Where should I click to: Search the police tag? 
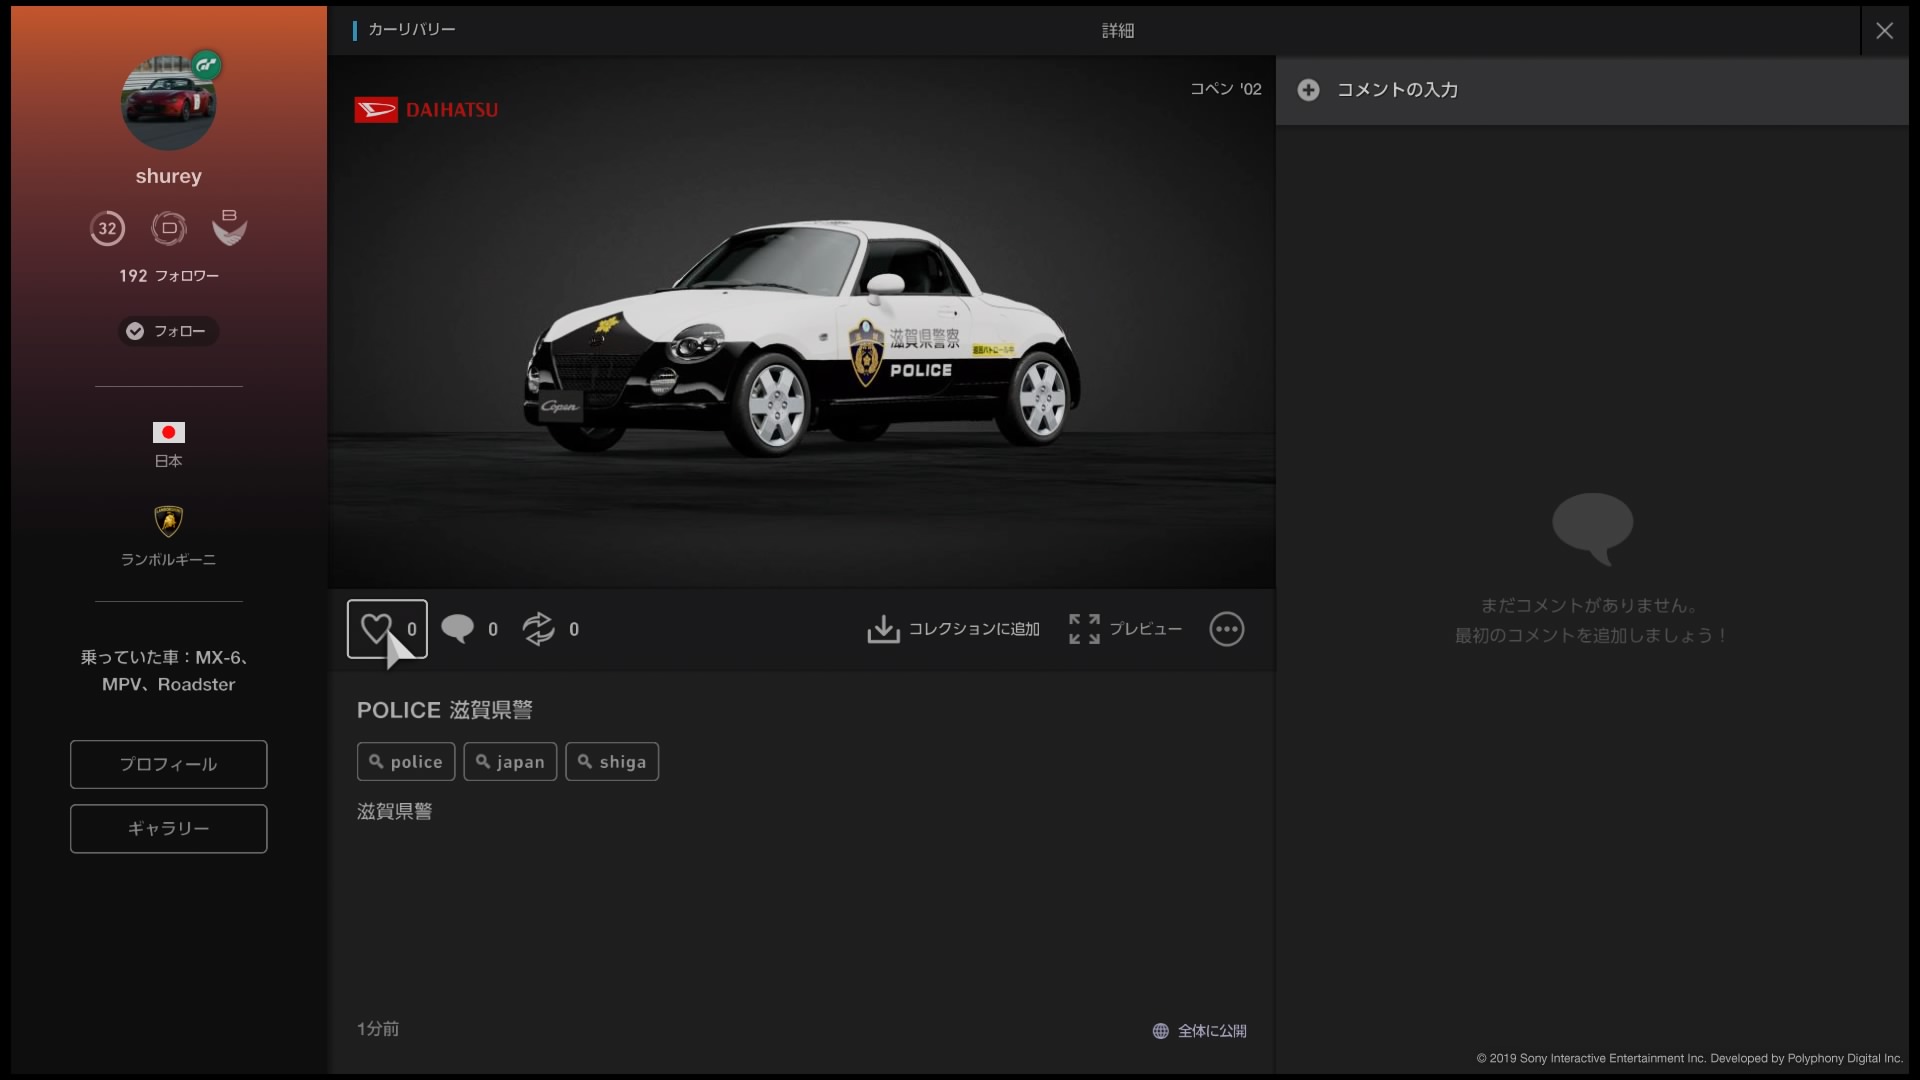click(x=406, y=761)
